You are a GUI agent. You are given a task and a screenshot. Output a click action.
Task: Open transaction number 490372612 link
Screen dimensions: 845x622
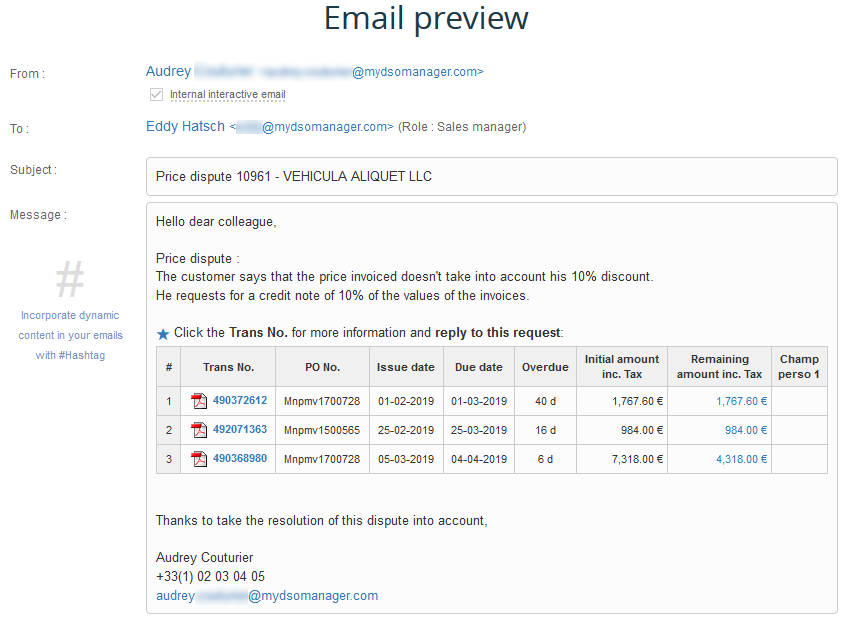[x=239, y=401]
